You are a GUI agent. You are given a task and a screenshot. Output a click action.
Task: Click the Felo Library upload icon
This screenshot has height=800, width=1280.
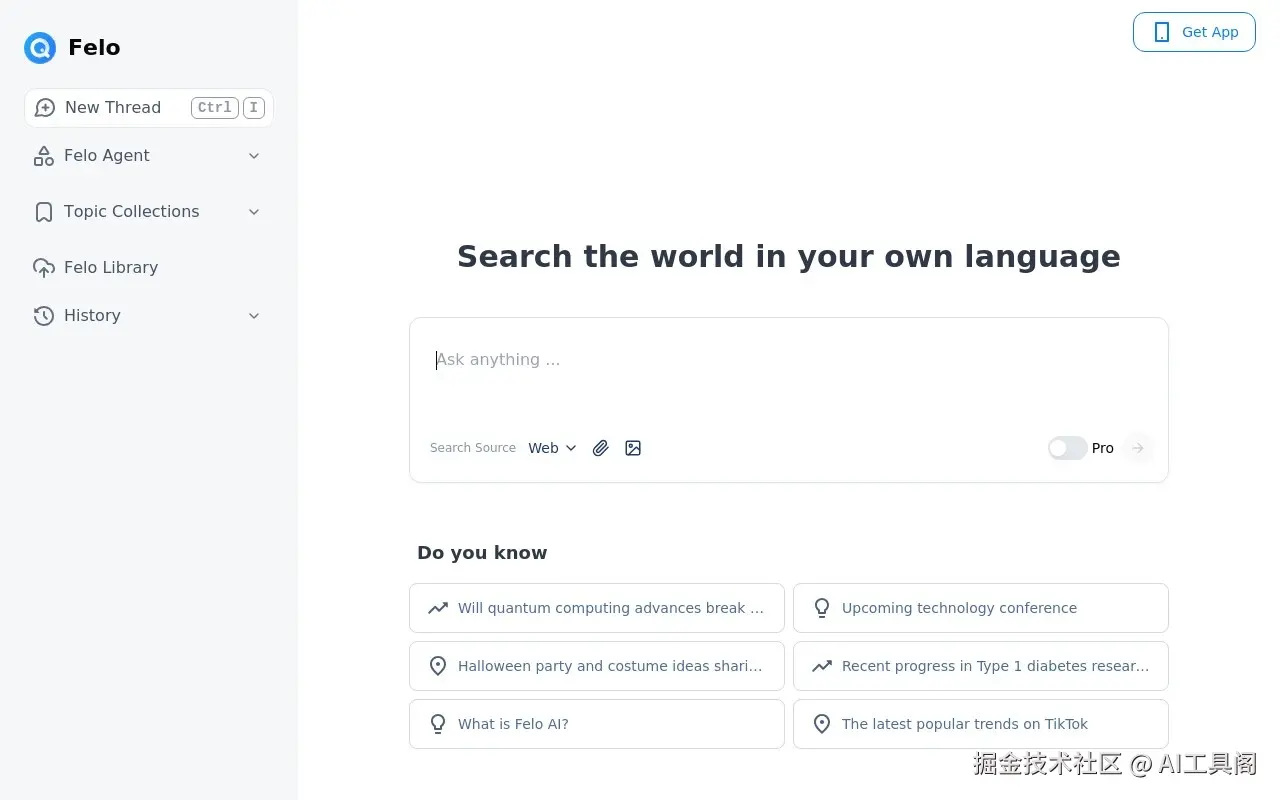click(x=44, y=268)
